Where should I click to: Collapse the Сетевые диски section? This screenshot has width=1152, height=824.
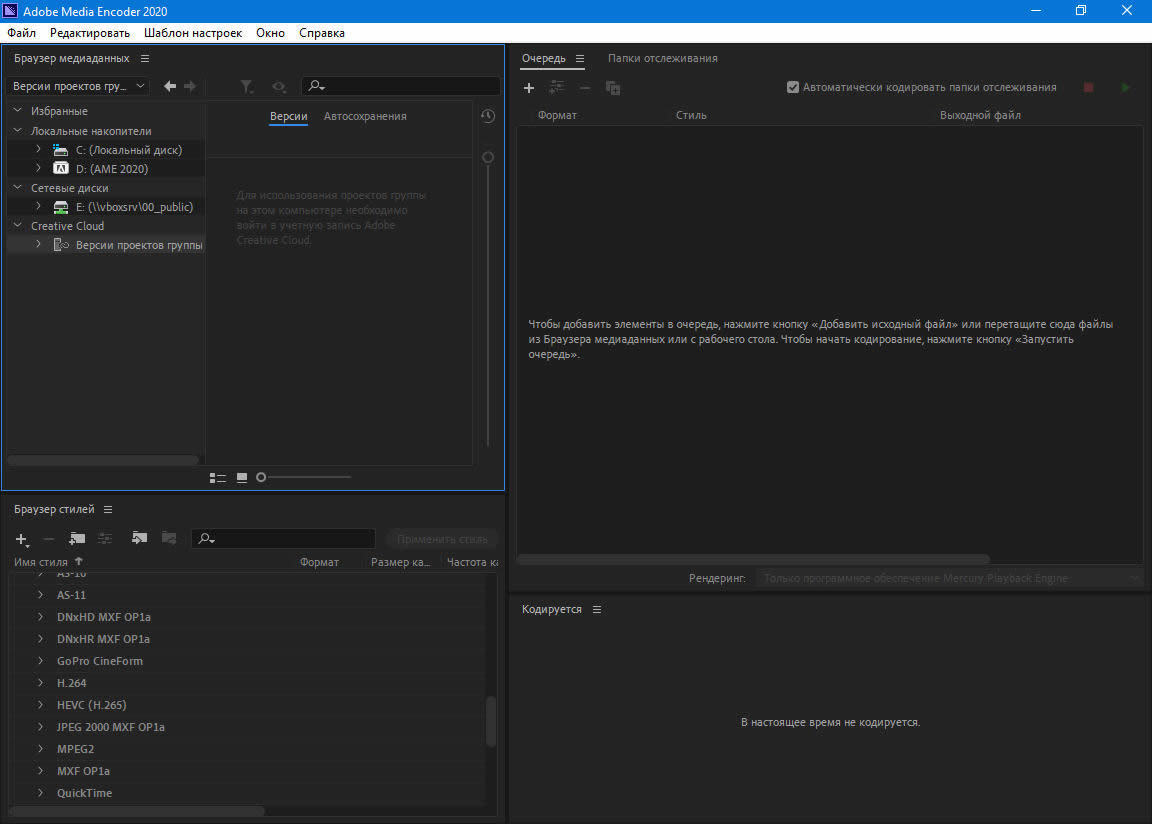(18, 187)
